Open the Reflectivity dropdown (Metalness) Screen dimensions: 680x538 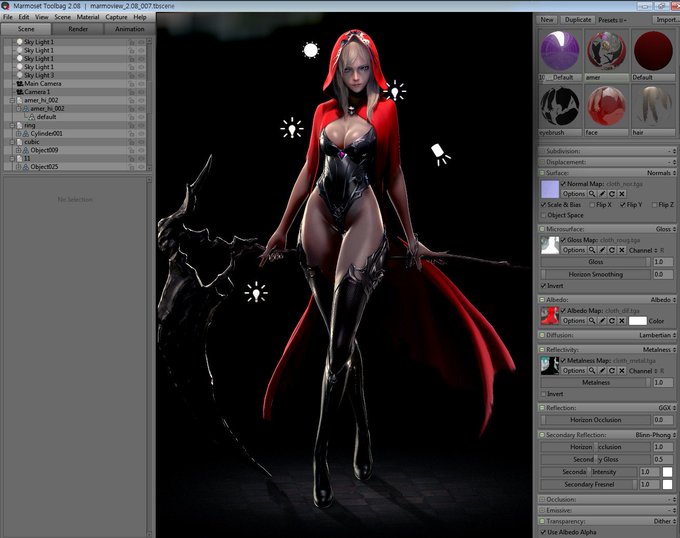click(659, 349)
